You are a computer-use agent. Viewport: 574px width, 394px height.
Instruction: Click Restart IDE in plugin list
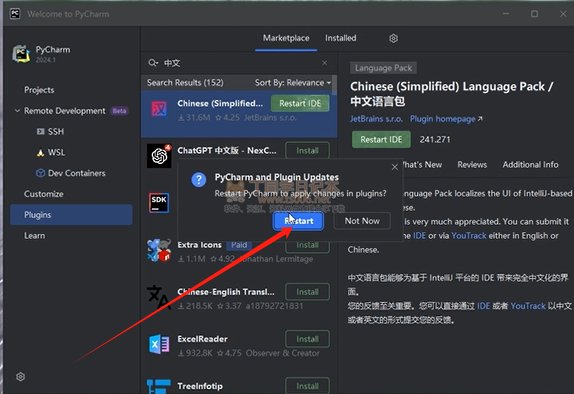tap(300, 104)
